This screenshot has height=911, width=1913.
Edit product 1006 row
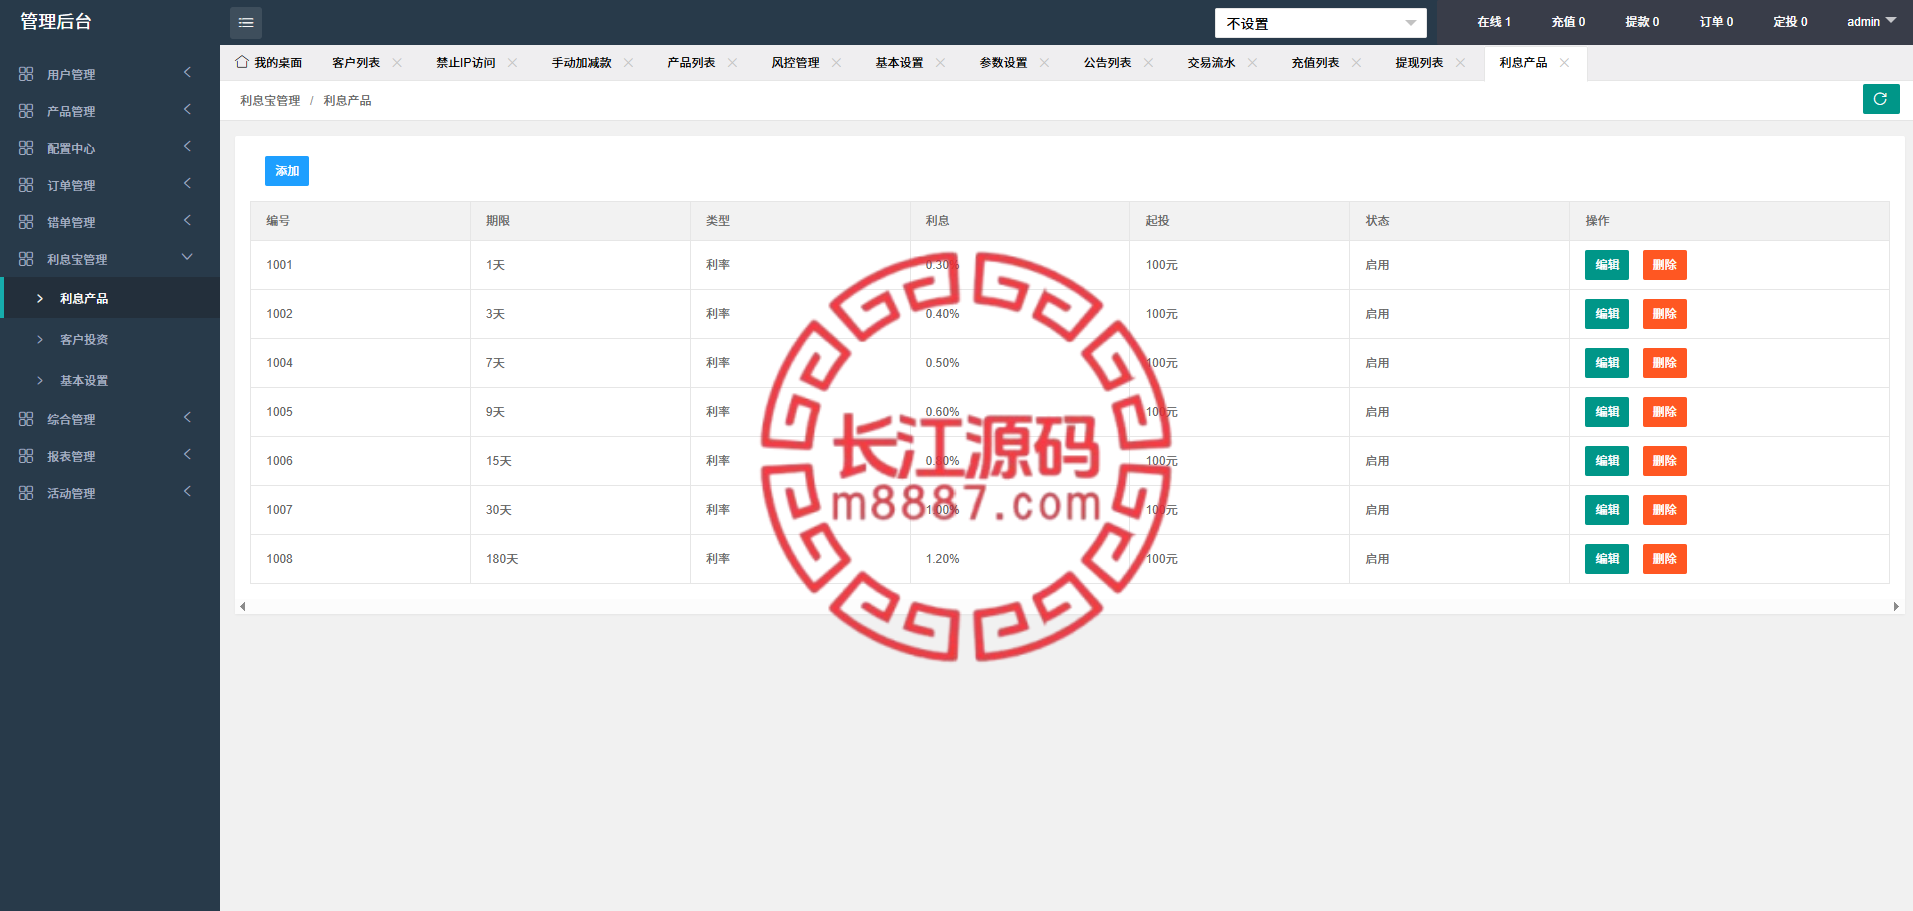pos(1607,461)
